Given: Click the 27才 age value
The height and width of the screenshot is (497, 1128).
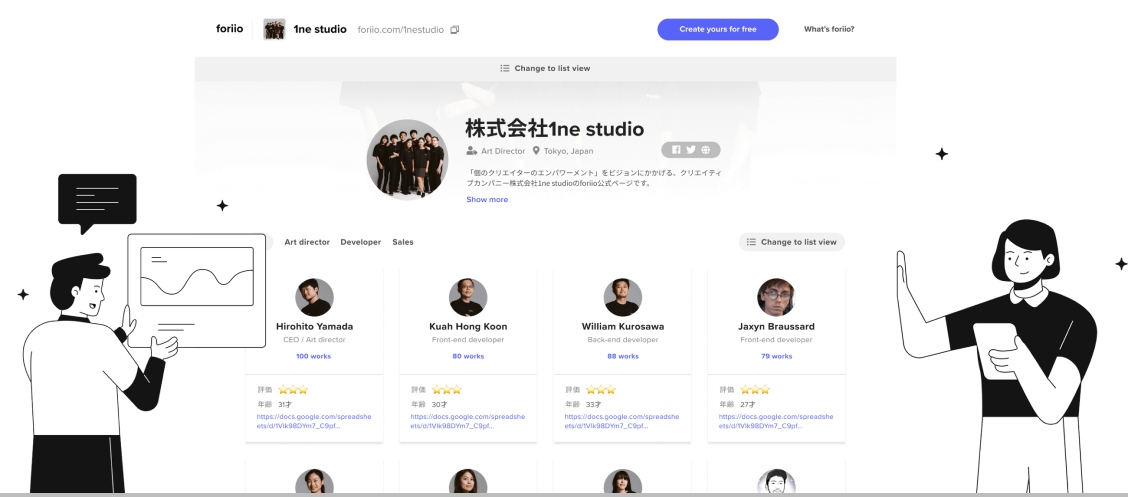Looking at the screenshot, I should pos(747,404).
